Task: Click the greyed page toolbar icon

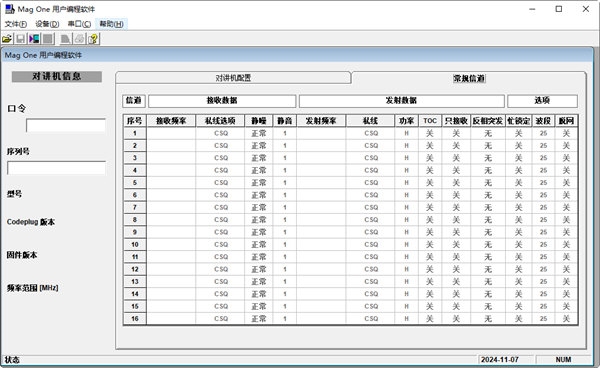Action: point(65,39)
